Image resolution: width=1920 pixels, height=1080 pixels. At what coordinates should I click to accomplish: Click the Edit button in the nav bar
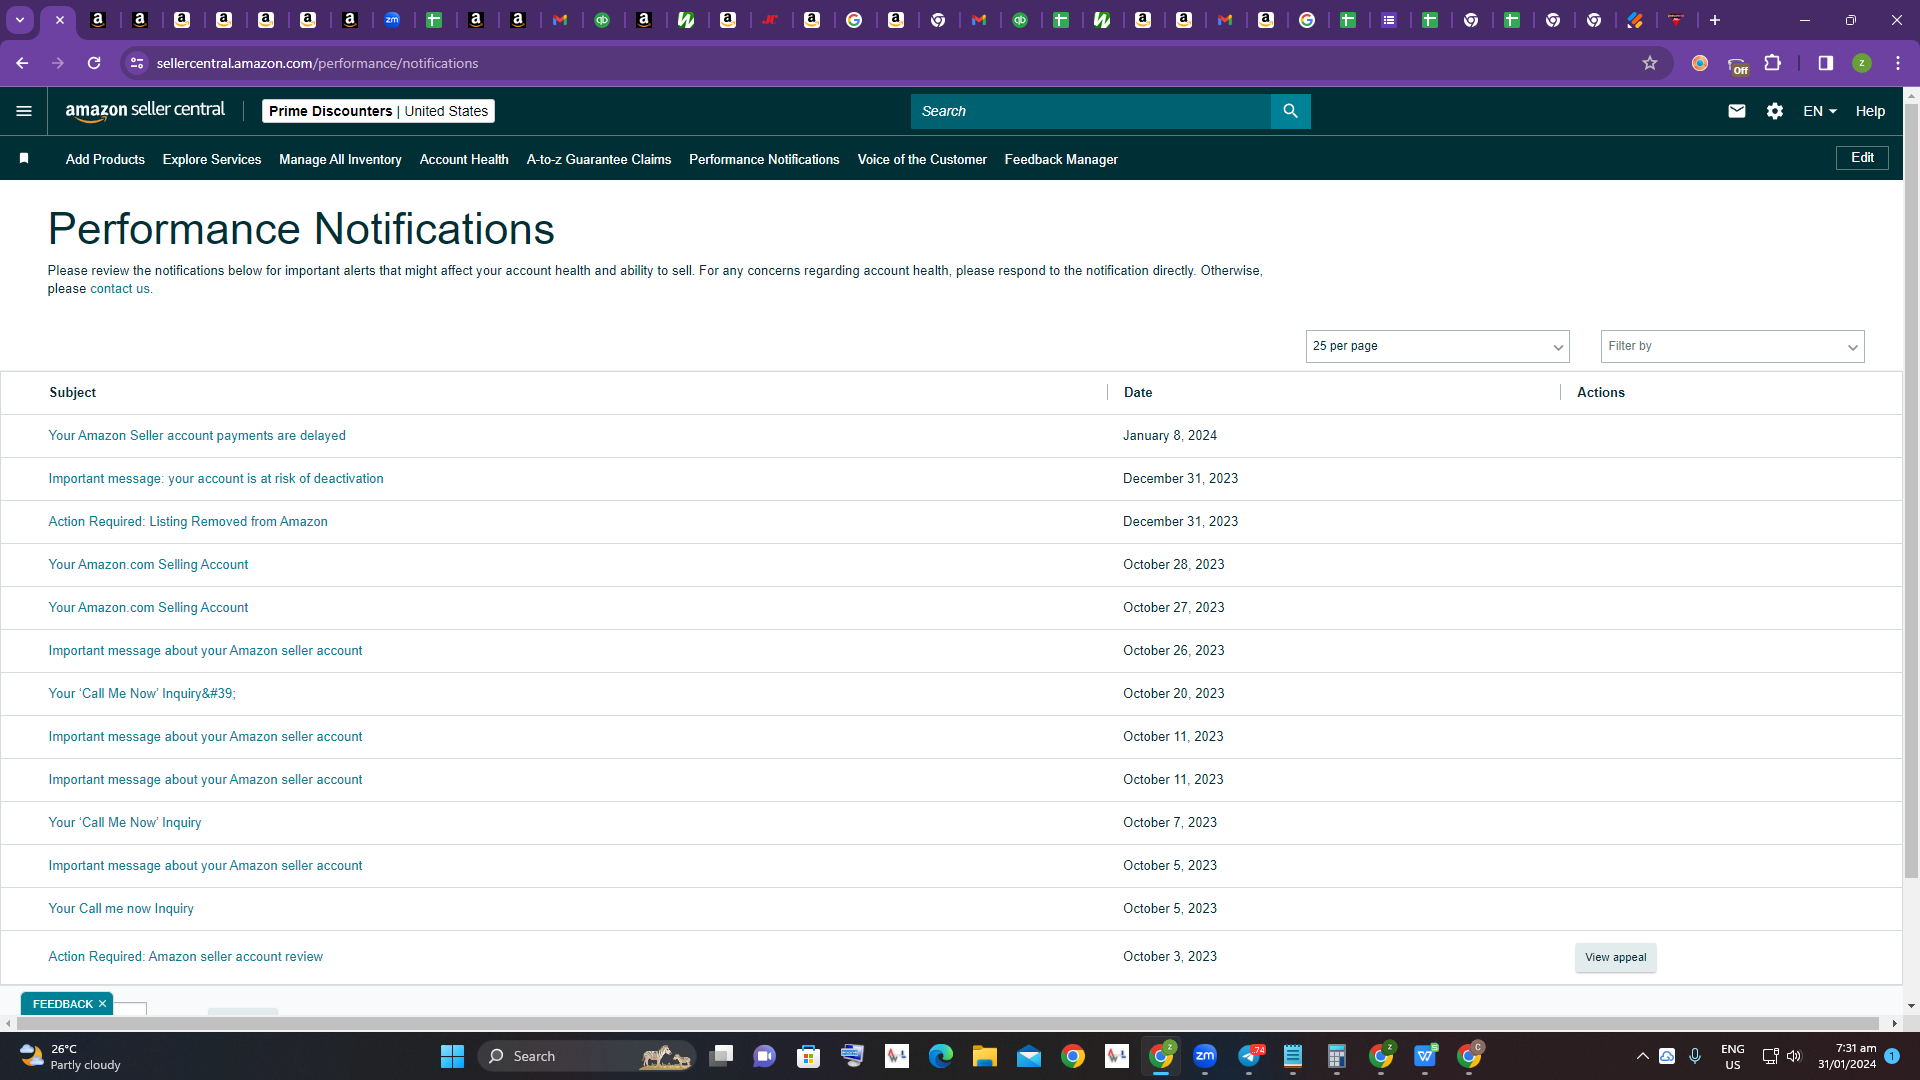point(1862,158)
